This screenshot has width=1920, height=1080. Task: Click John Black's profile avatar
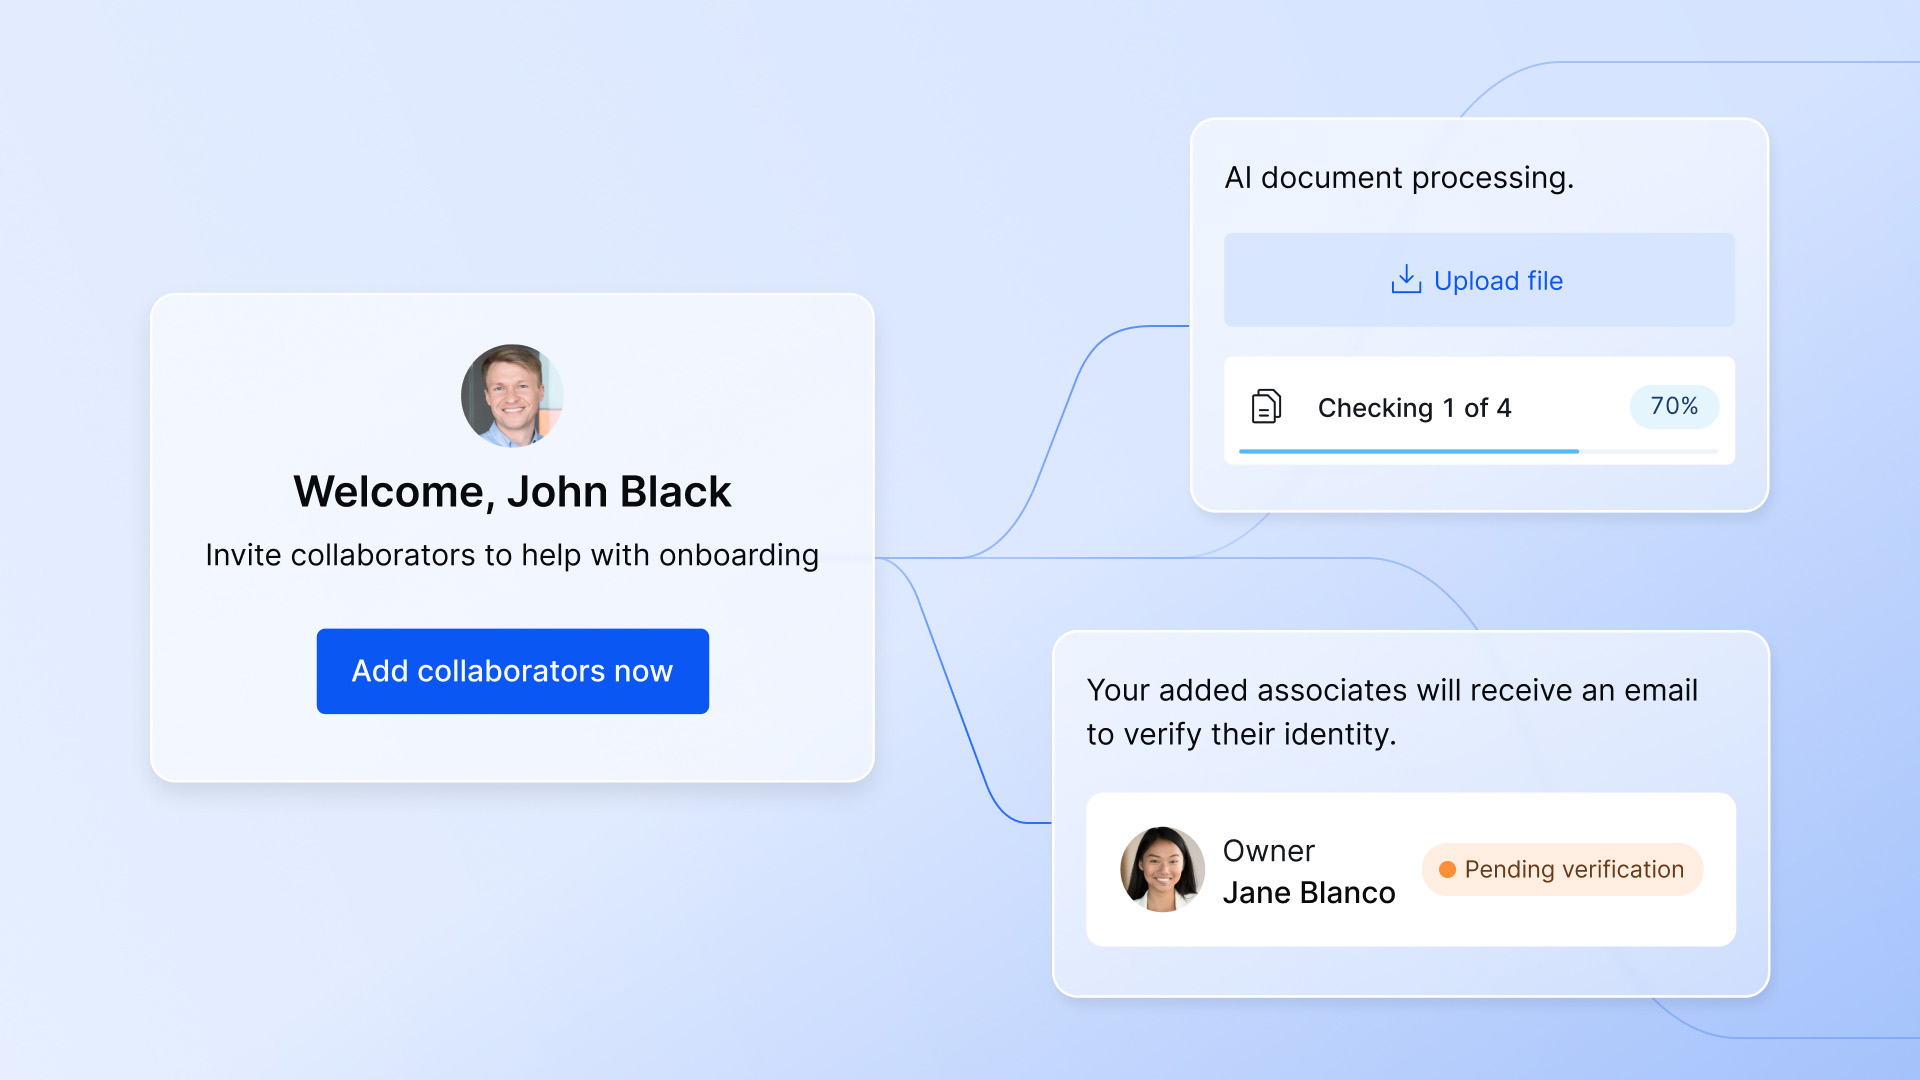pyautogui.click(x=512, y=396)
